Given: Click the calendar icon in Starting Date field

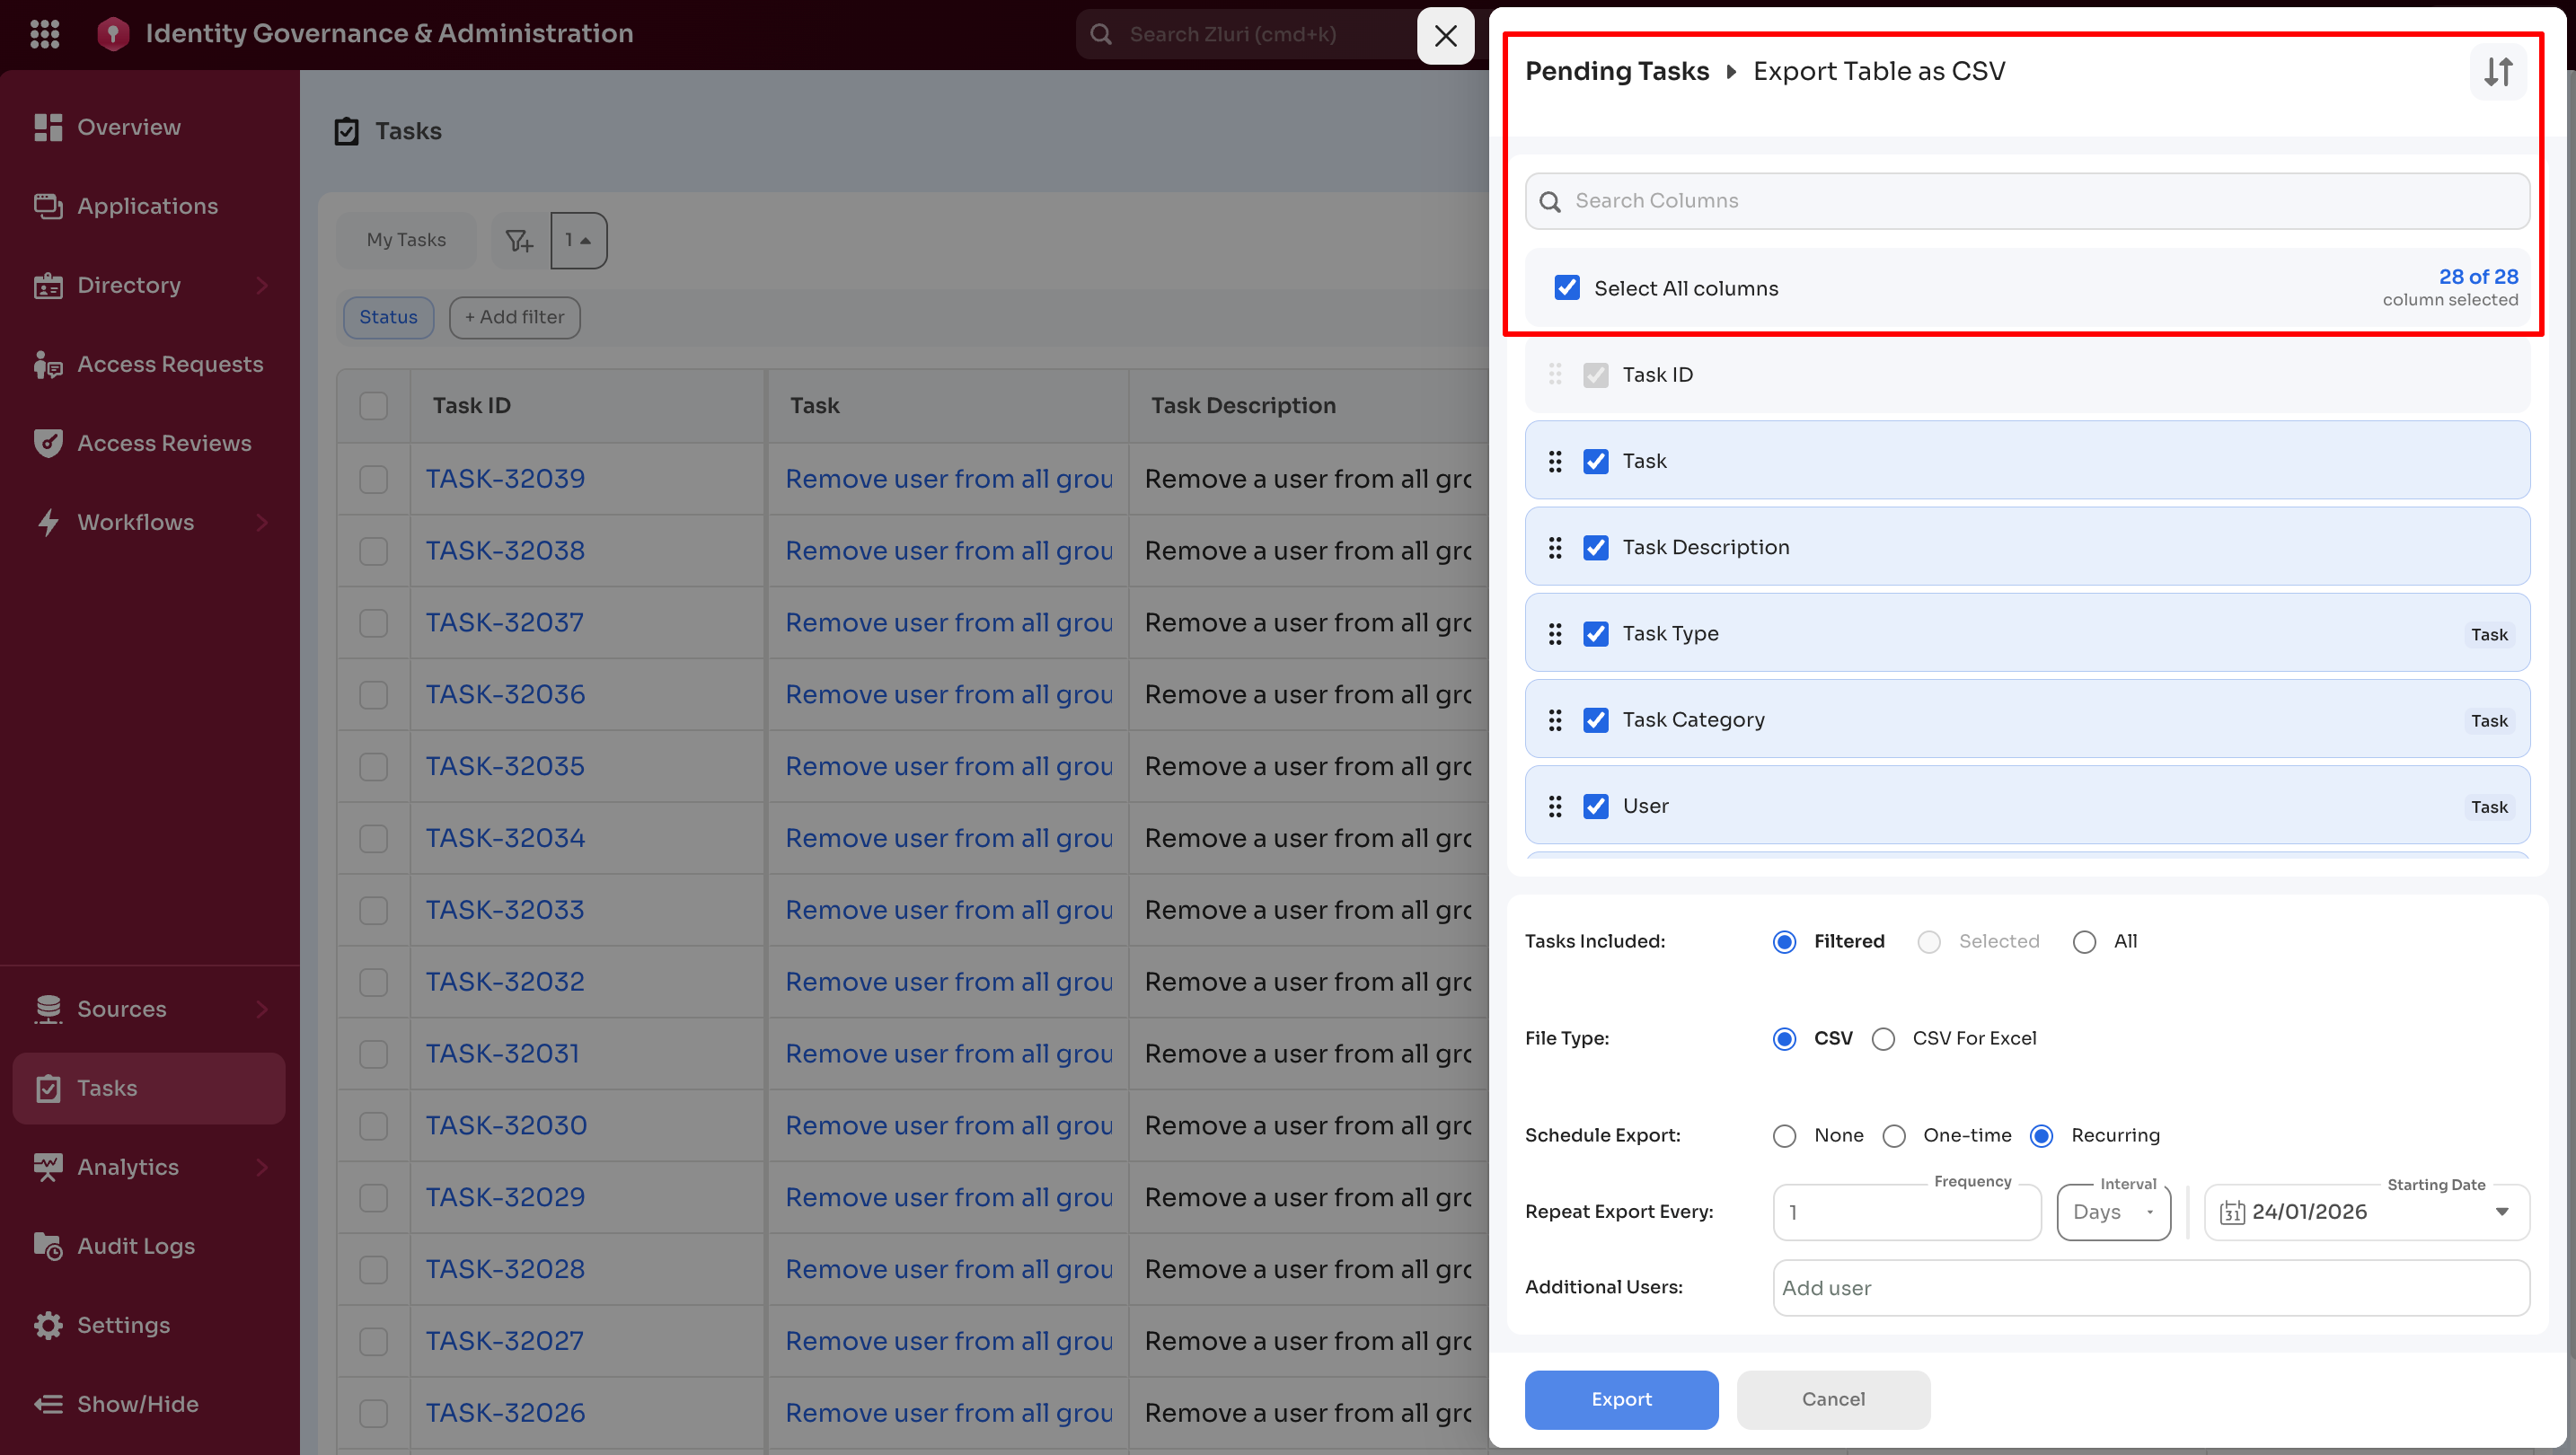Looking at the screenshot, I should (2234, 1212).
